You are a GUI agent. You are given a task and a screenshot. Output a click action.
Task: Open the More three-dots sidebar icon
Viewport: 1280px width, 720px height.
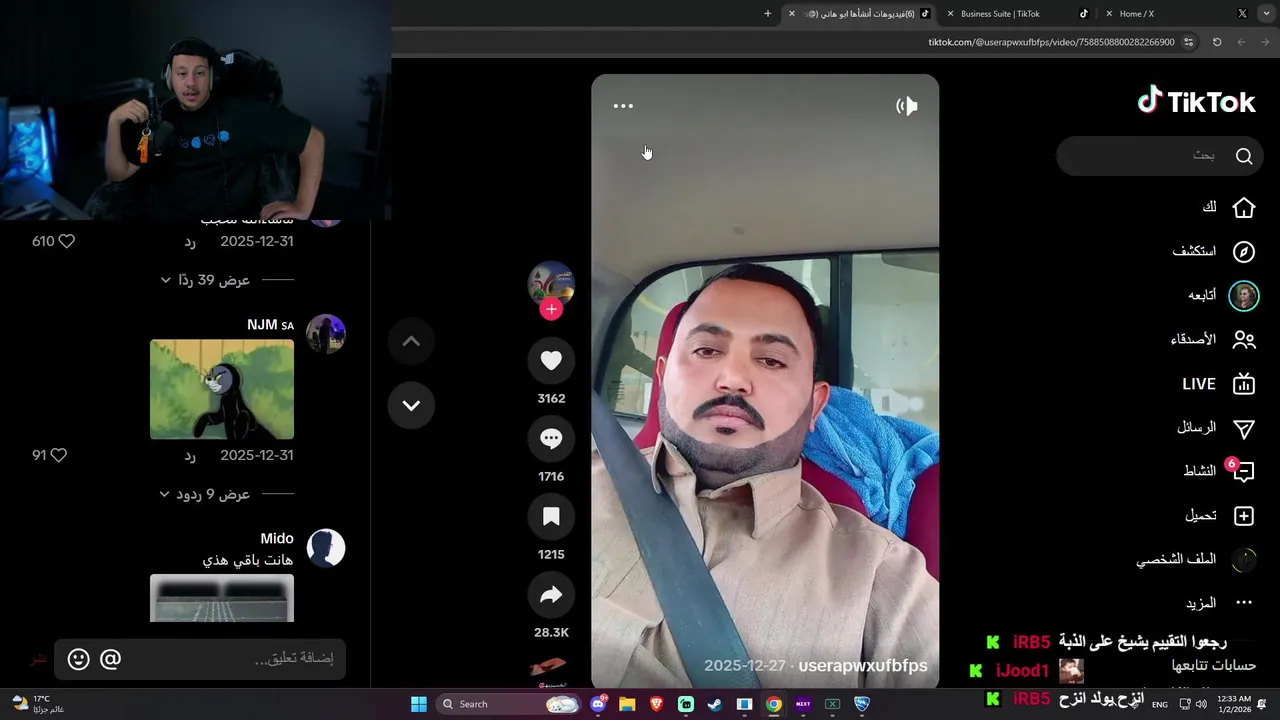(x=1244, y=603)
